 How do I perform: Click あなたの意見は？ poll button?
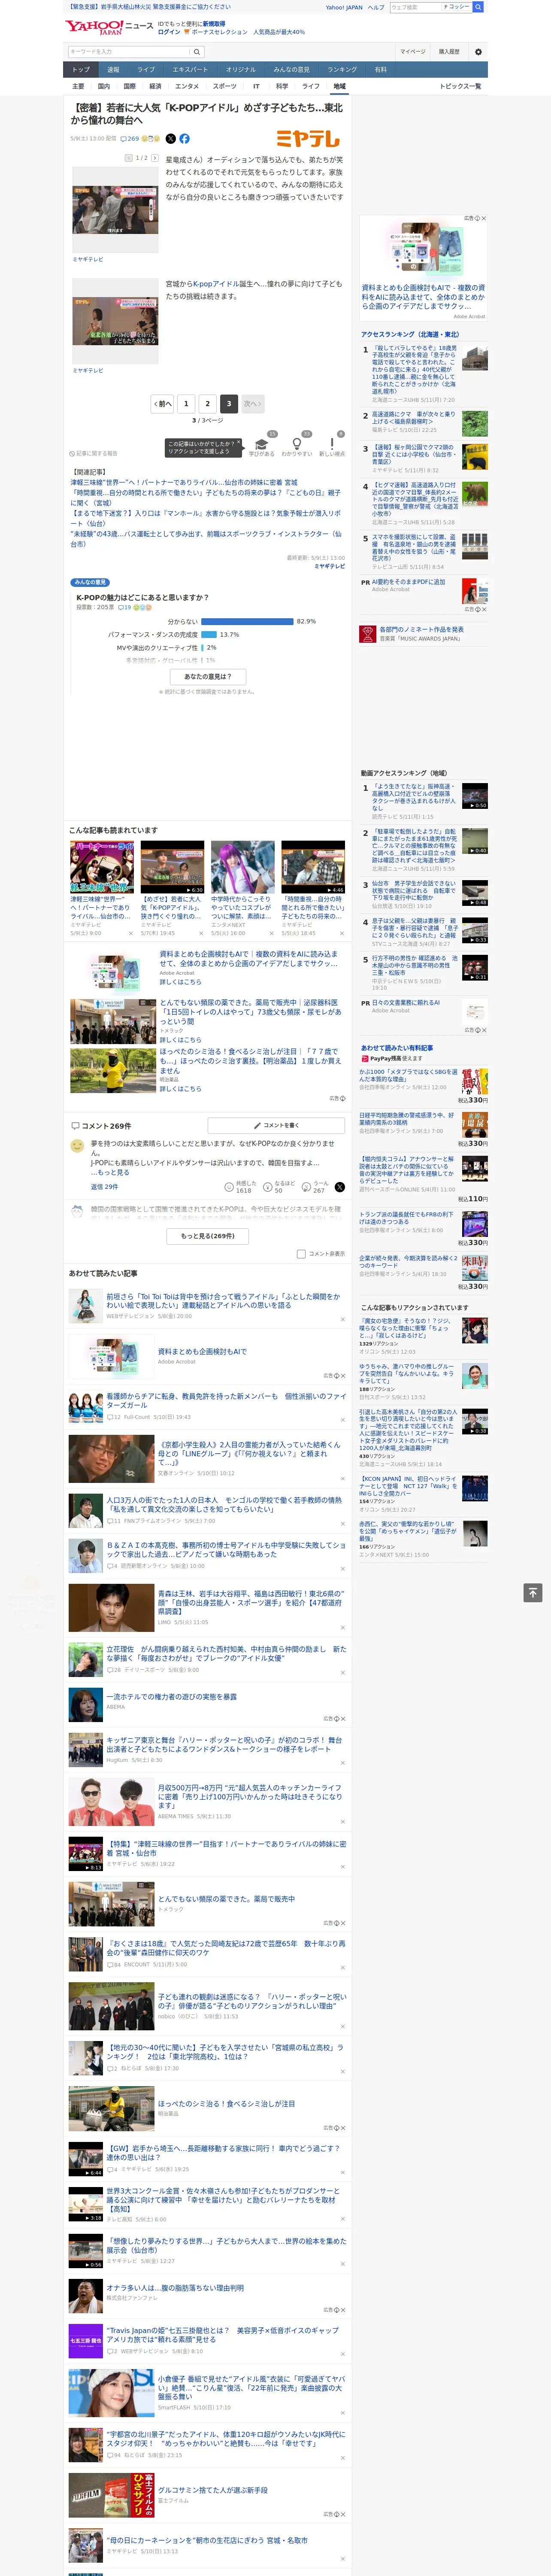coord(208,677)
